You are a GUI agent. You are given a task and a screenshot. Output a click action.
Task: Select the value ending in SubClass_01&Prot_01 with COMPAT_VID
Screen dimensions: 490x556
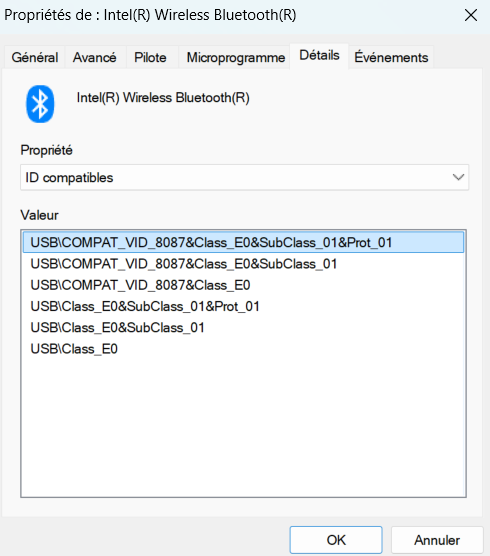pos(244,243)
